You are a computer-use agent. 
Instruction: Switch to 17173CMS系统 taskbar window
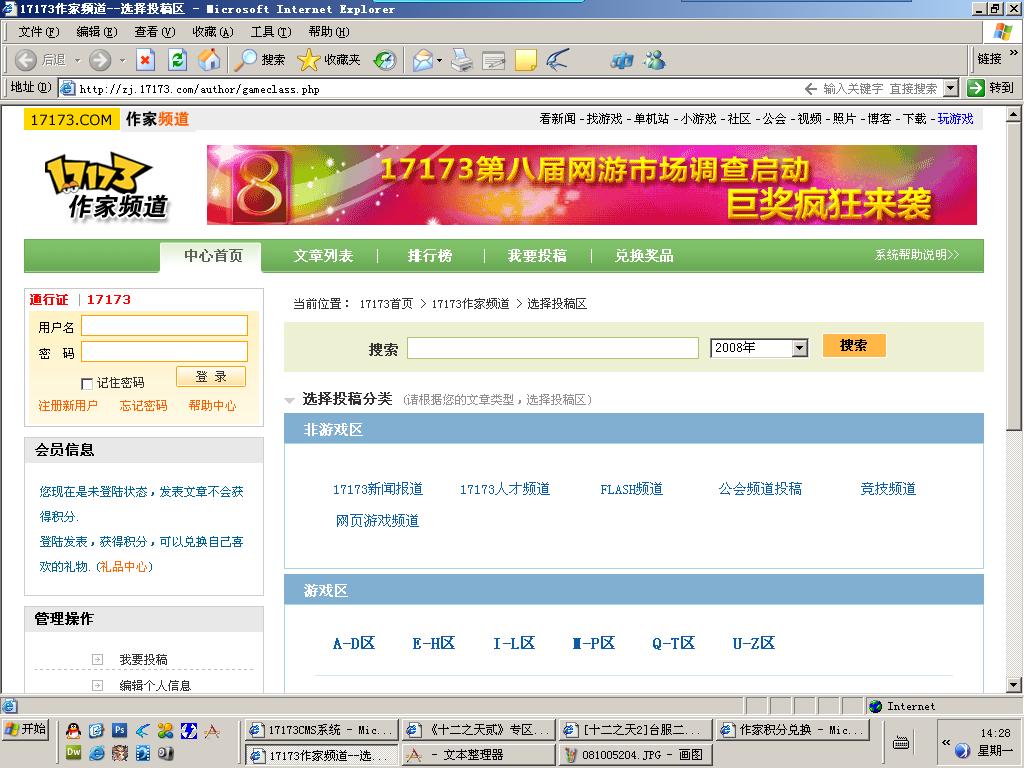pos(322,730)
